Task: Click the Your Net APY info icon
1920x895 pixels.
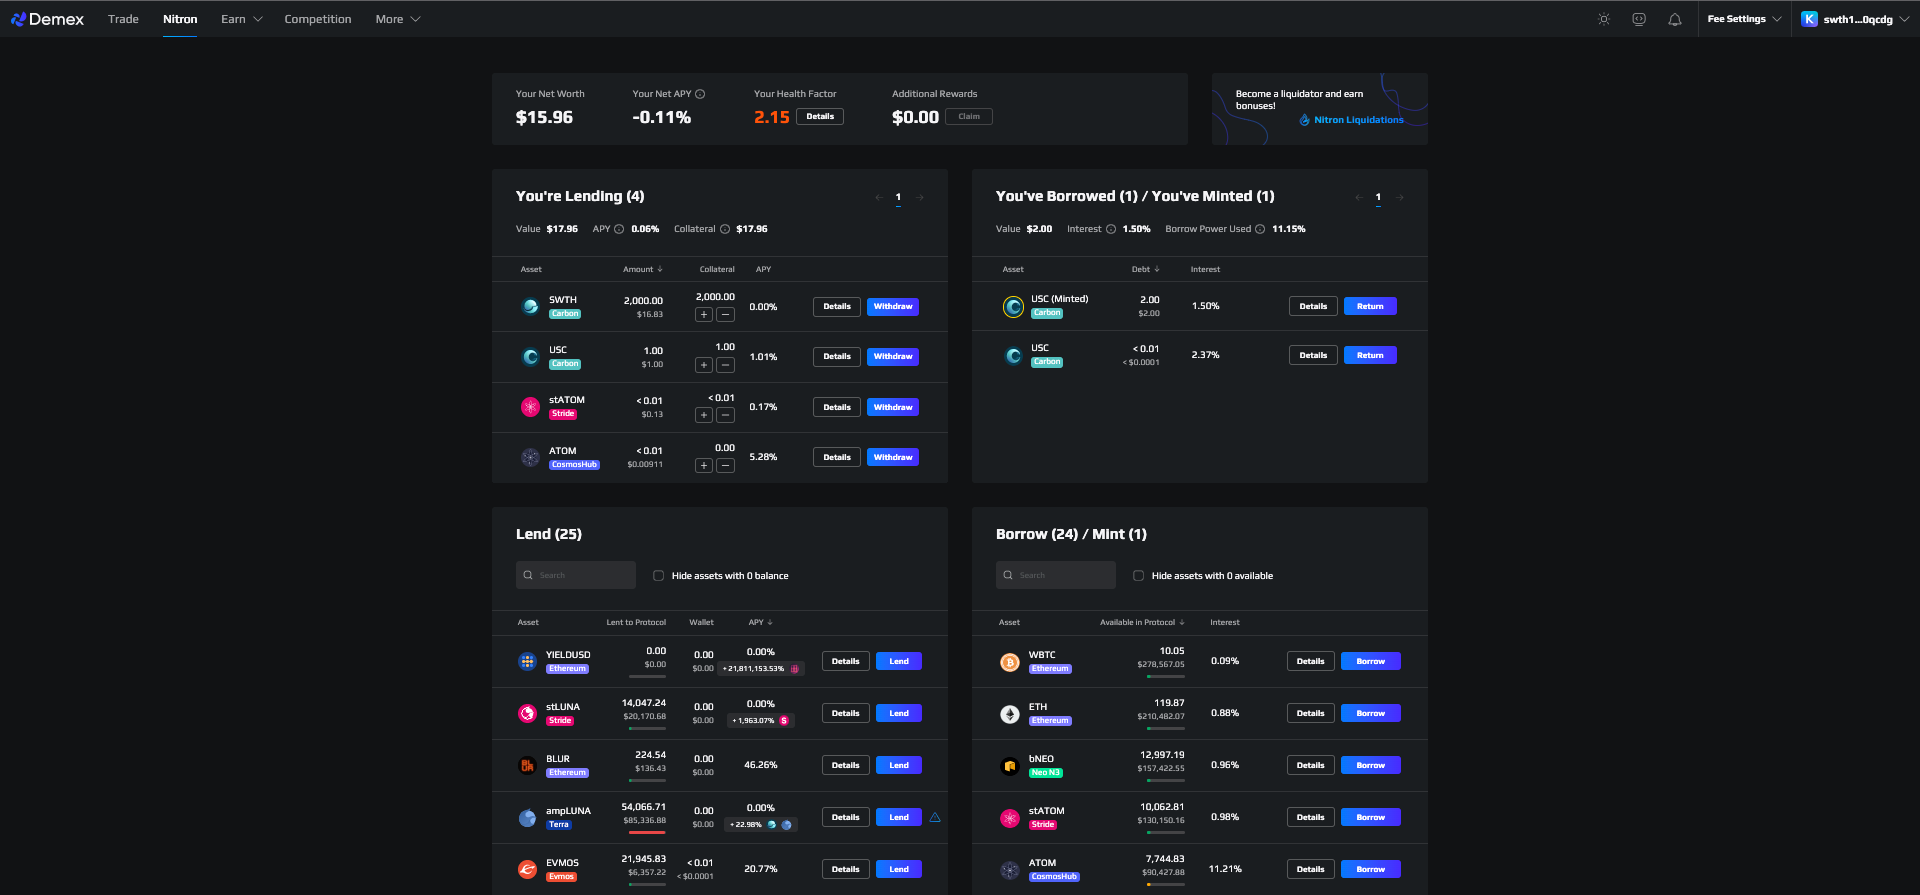Action: (700, 94)
